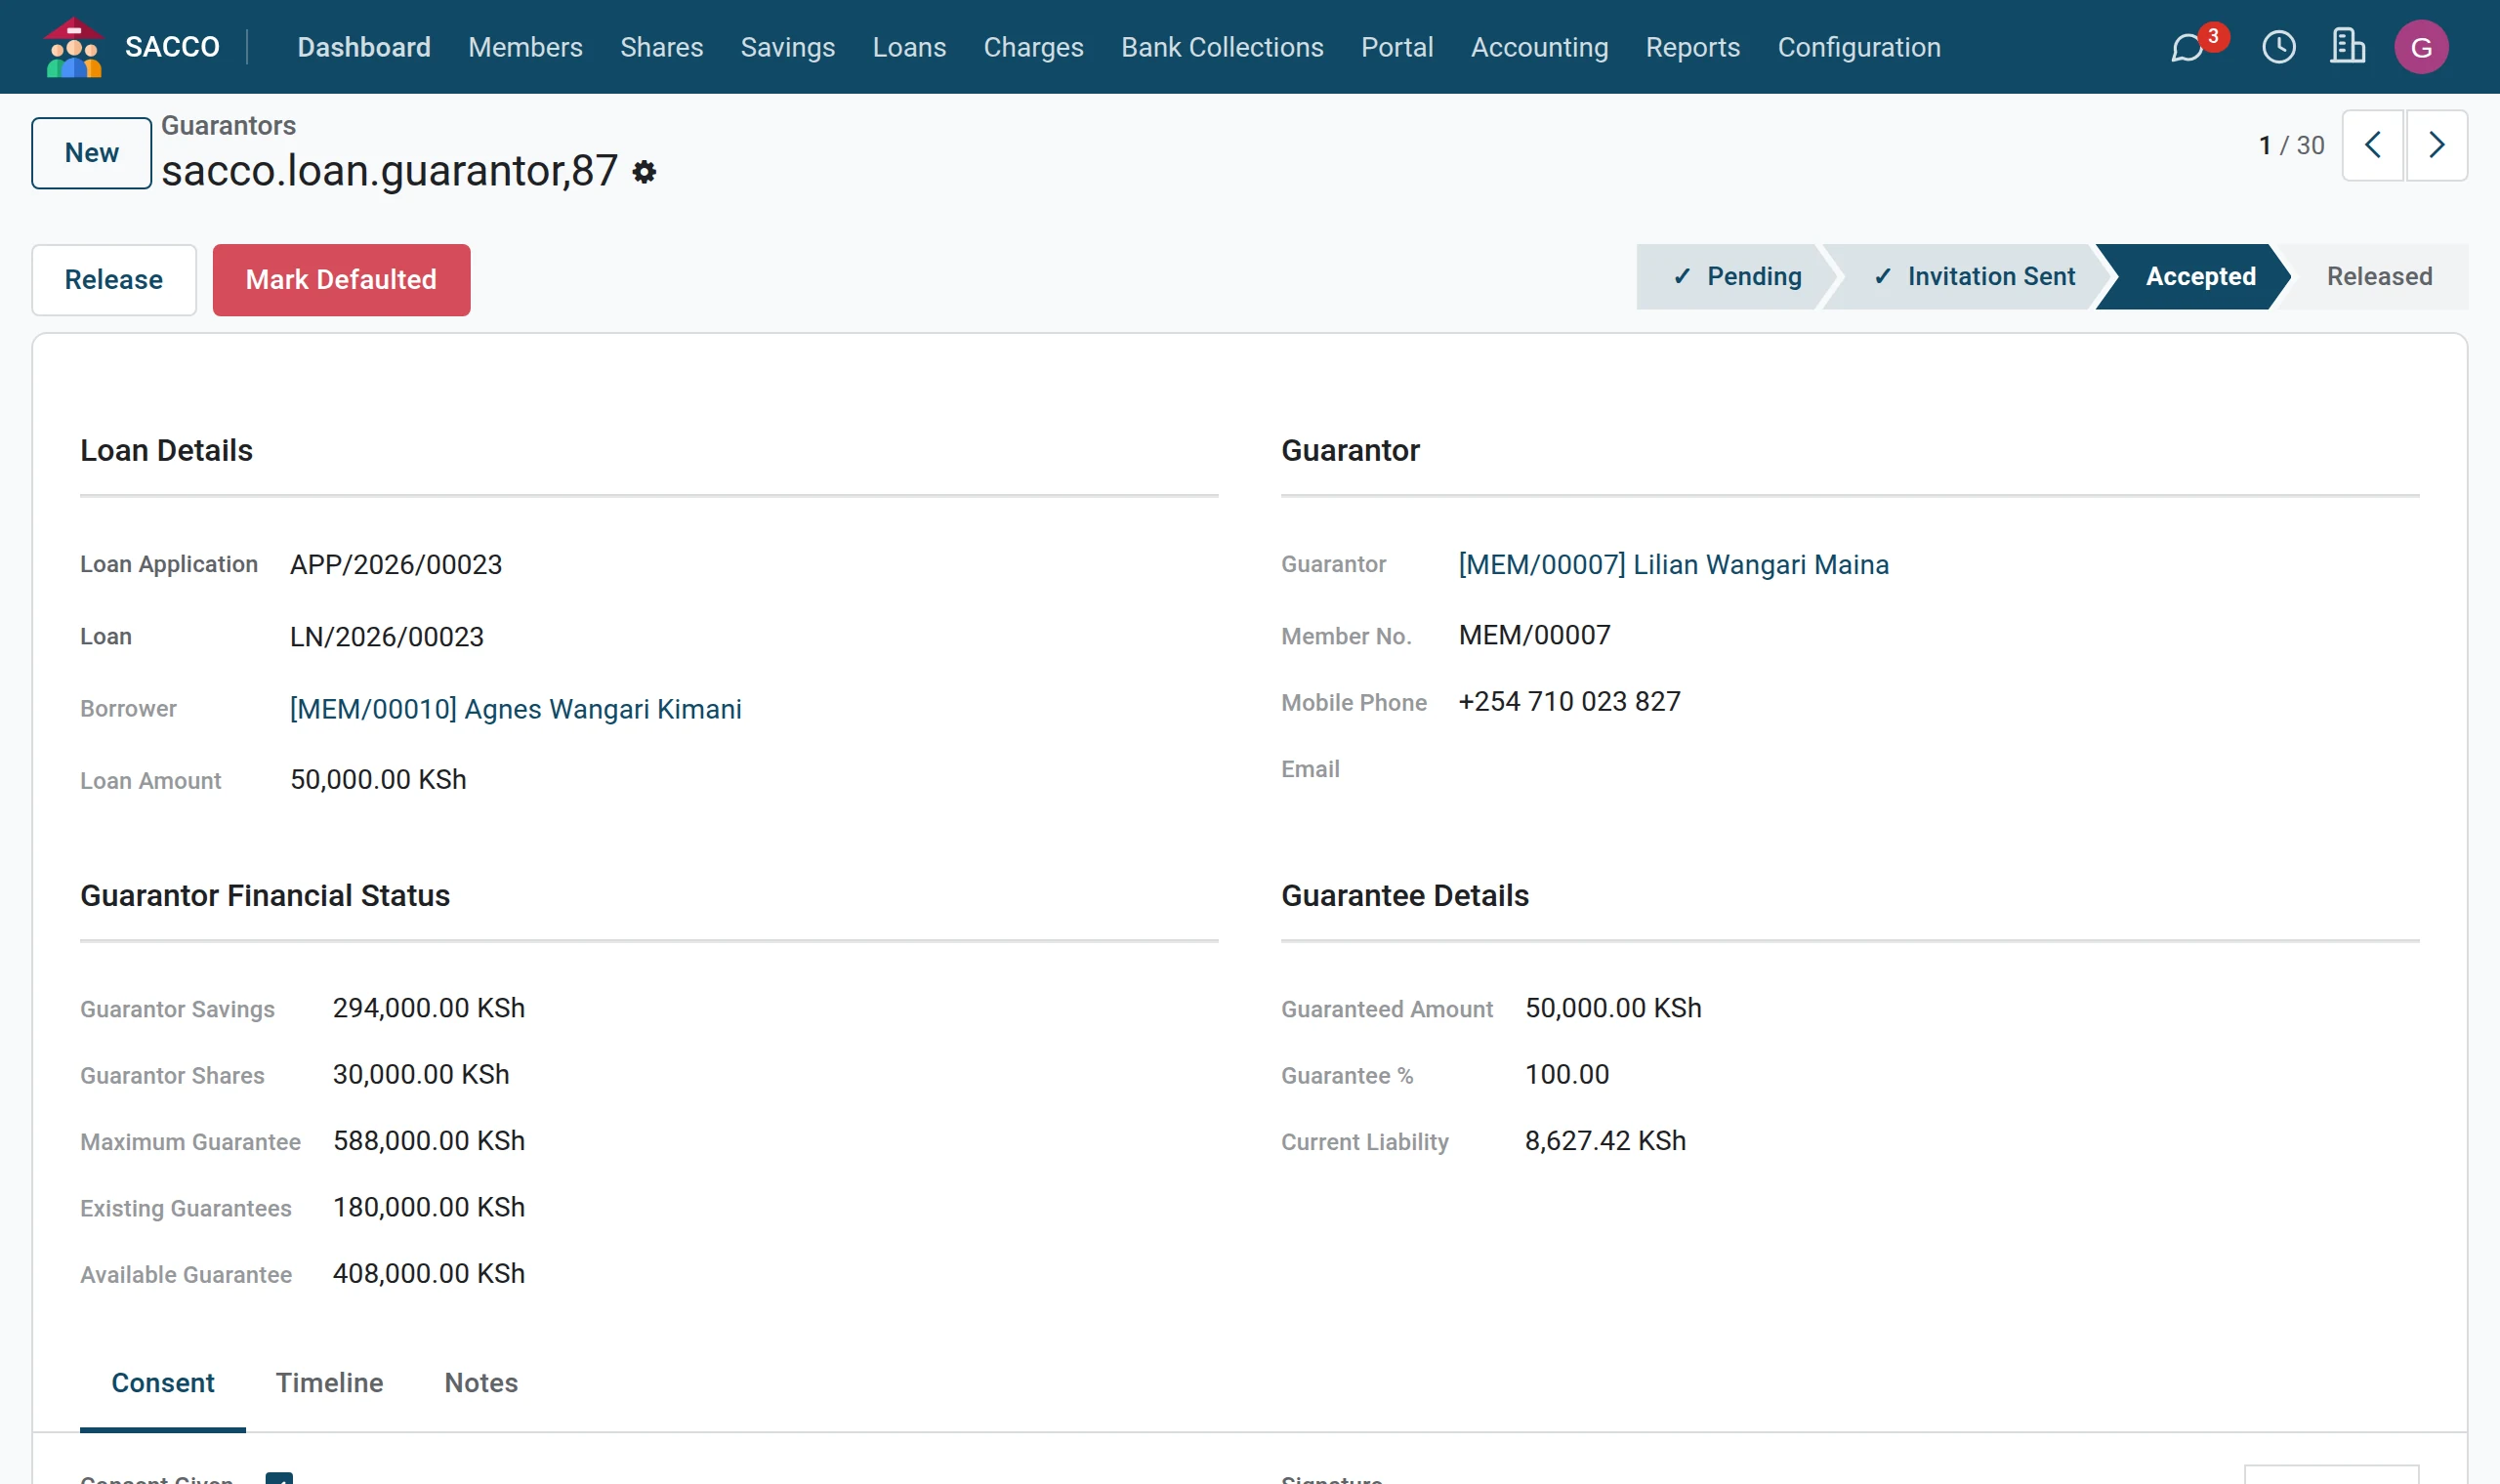
Task: Open the Configuration menu
Action: click(x=1859, y=47)
